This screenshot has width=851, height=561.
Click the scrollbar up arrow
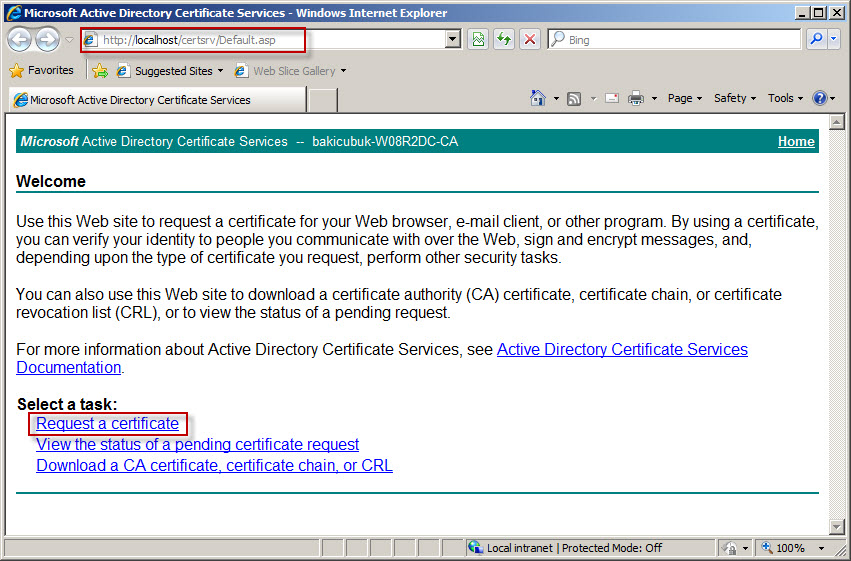[x=836, y=123]
